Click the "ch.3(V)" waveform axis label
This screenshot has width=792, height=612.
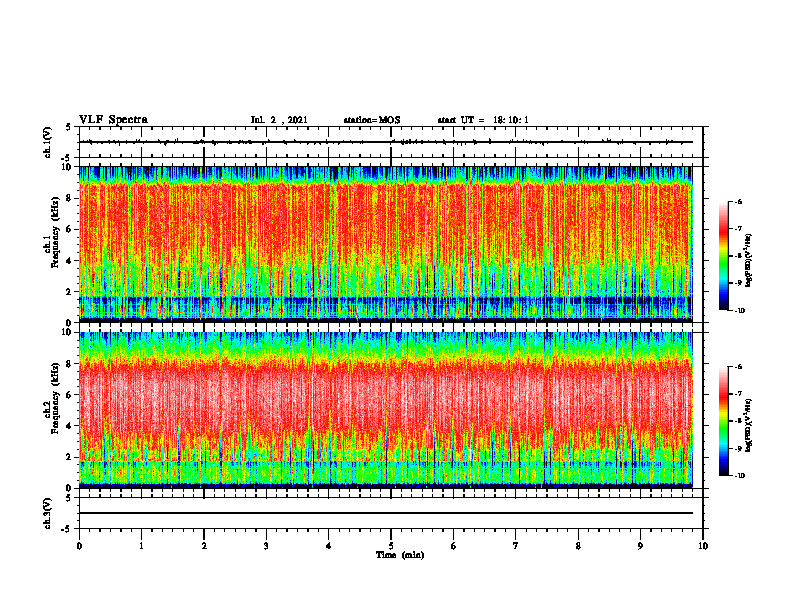tap(48, 513)
